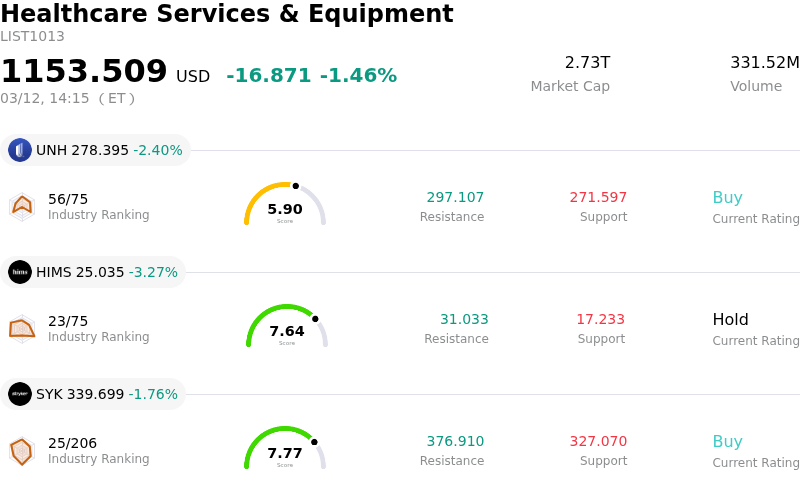Click UNH resistance value 297.107
This screenshot has height=488, width=800.
(455, 198)
